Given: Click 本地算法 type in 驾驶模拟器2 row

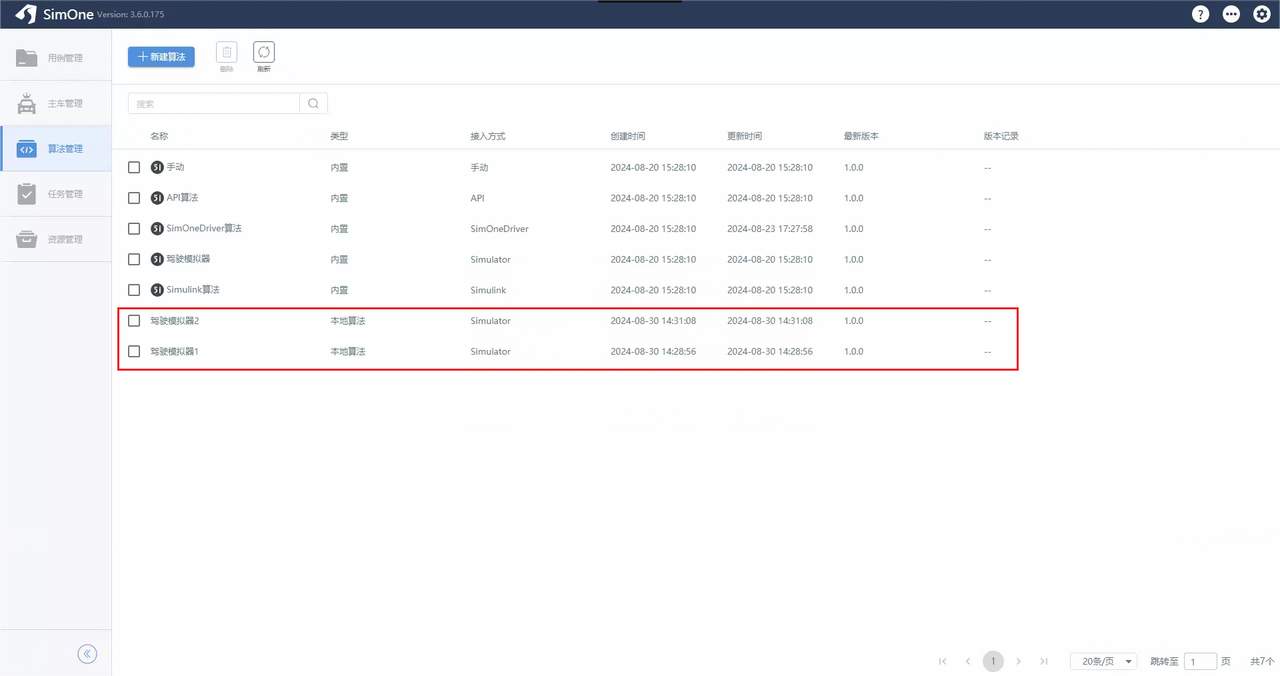Looking at the screenshot, I should point(348,321).
